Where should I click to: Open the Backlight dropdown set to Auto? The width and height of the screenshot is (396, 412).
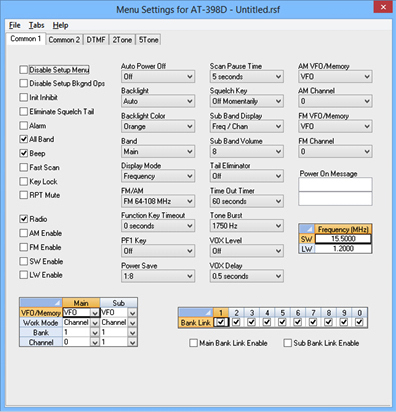click(158, 101)
